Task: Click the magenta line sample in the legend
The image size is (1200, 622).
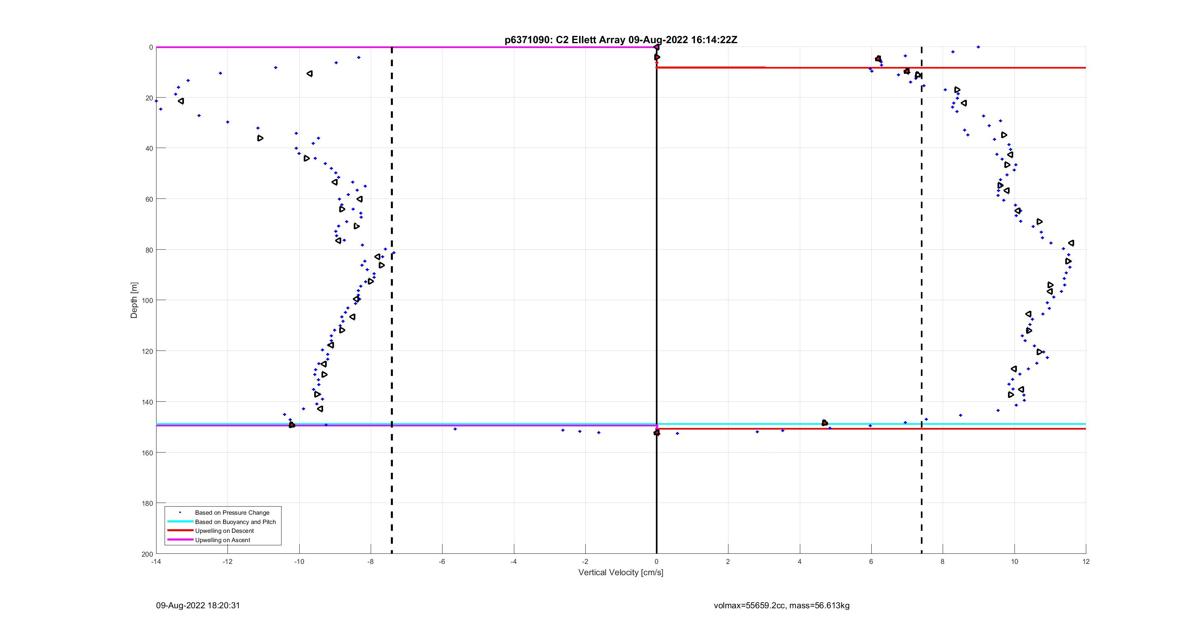Action: (179, 540)
